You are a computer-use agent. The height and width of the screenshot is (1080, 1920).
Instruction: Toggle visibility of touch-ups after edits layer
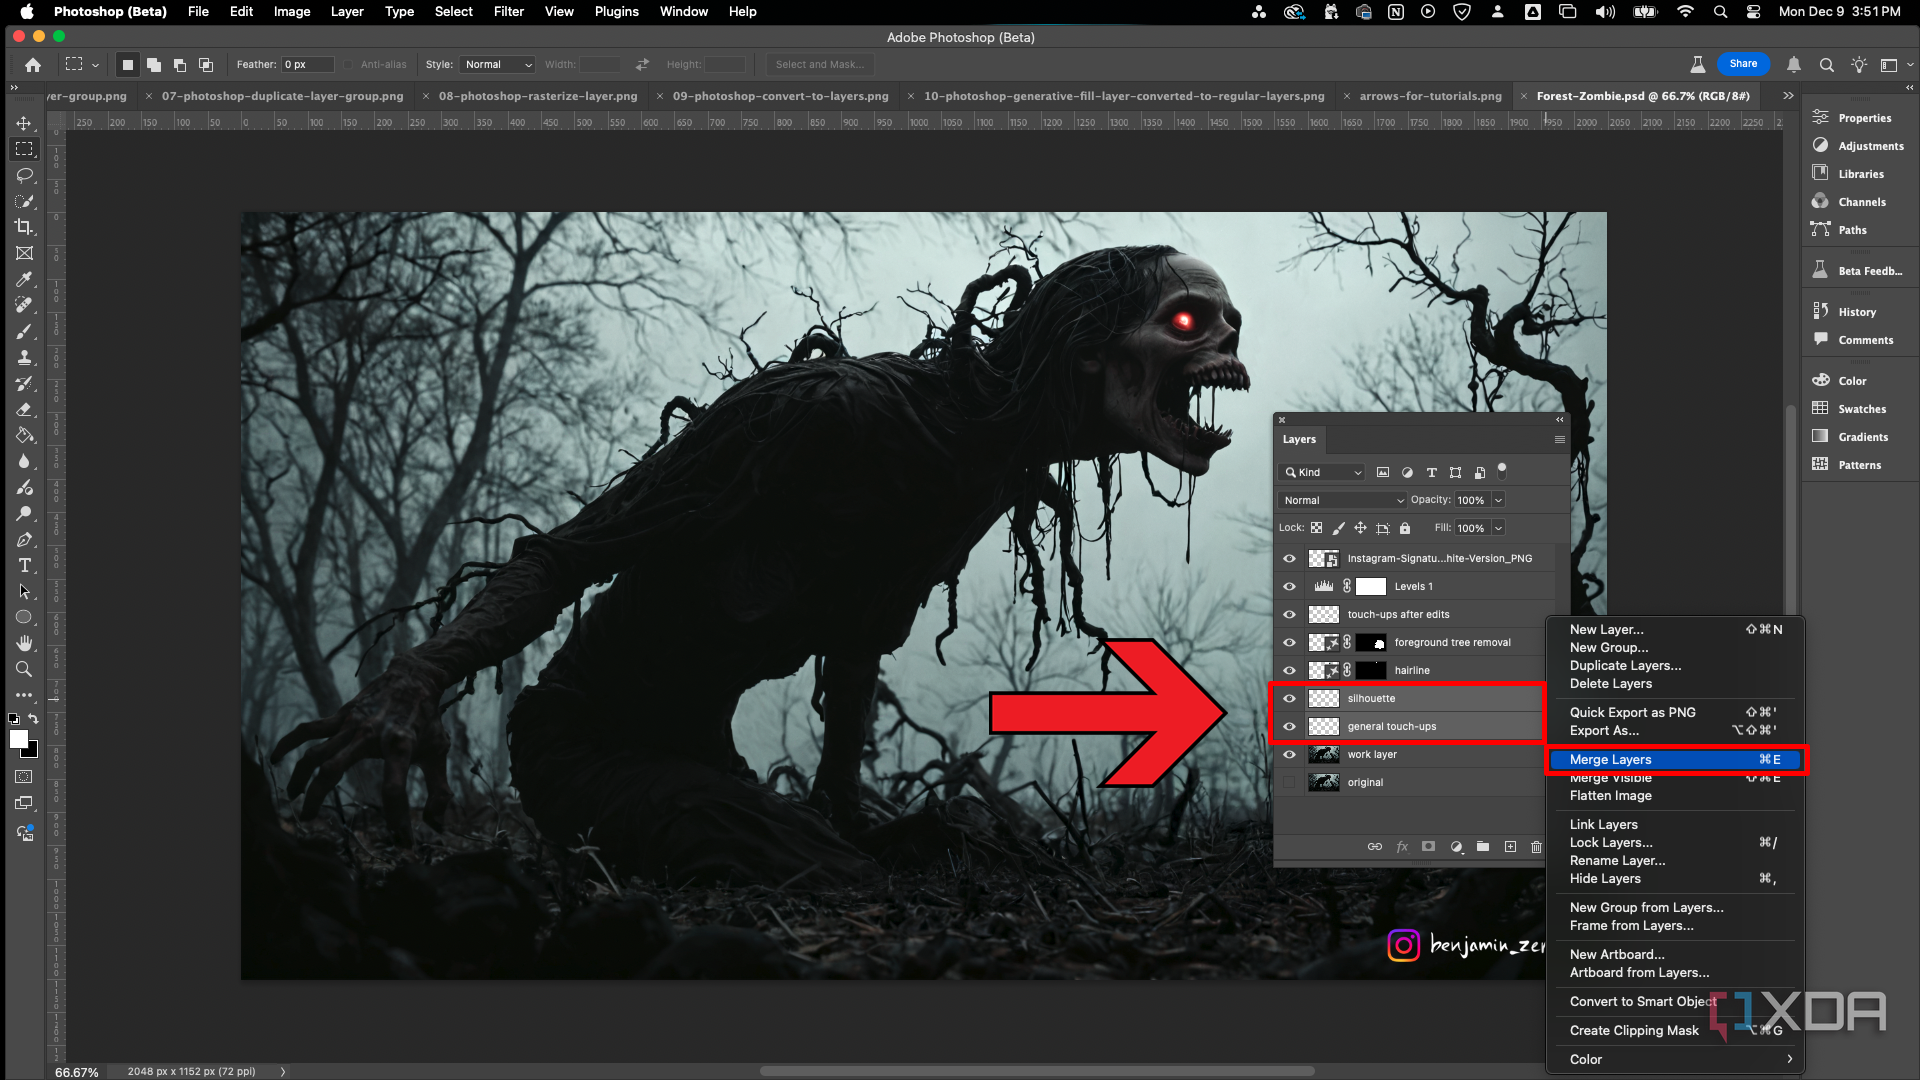tap(1289, 615)
